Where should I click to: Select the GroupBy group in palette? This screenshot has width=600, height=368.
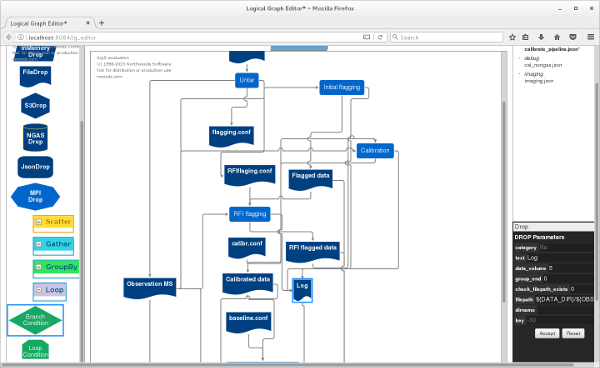click(56, 269)
